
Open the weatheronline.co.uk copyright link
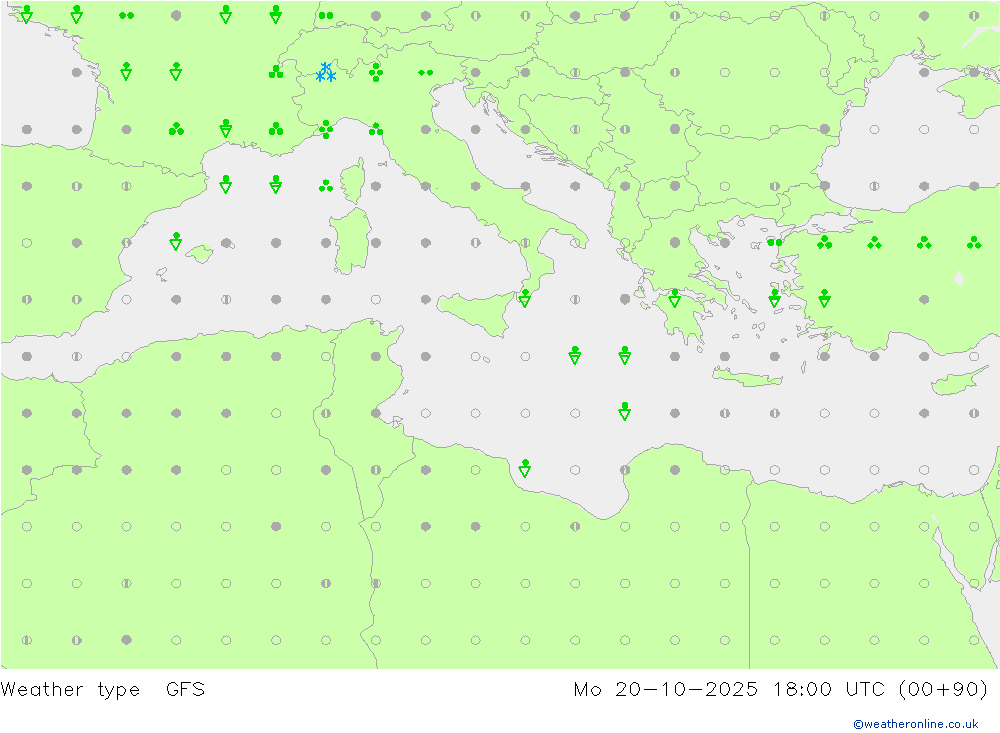click(916, 724)
